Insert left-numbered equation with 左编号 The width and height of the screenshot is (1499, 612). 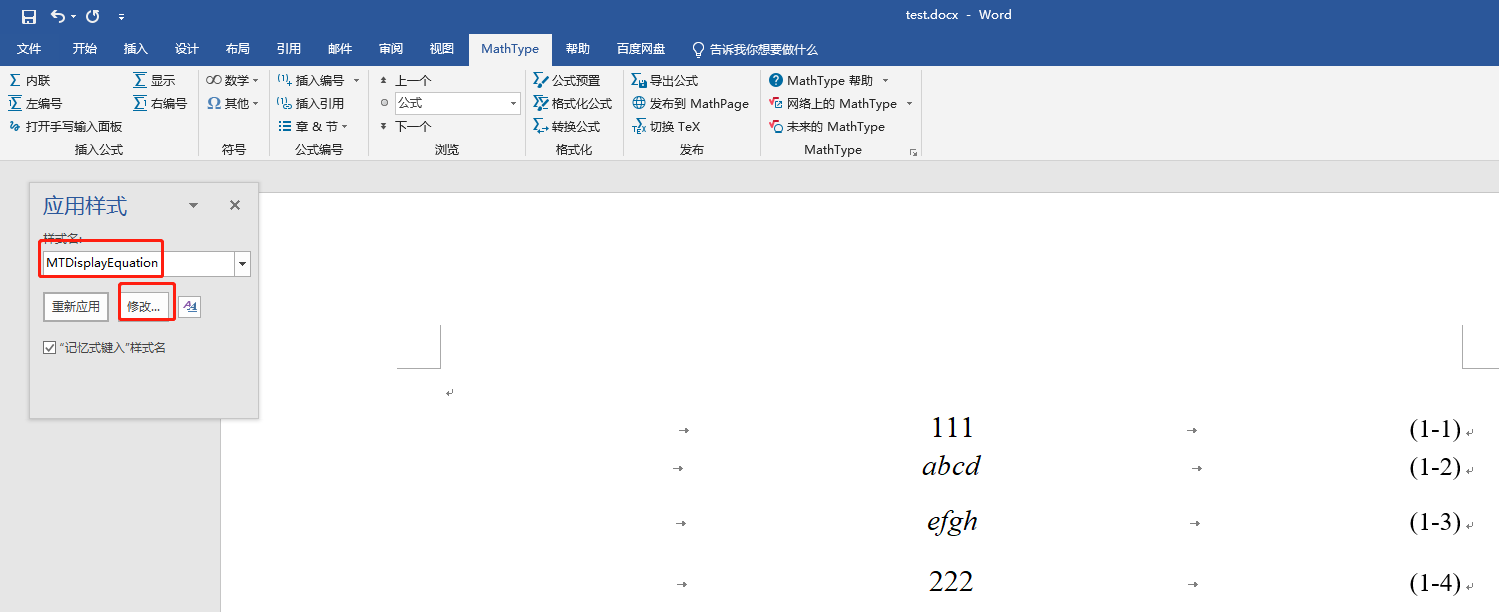[35, 103]
